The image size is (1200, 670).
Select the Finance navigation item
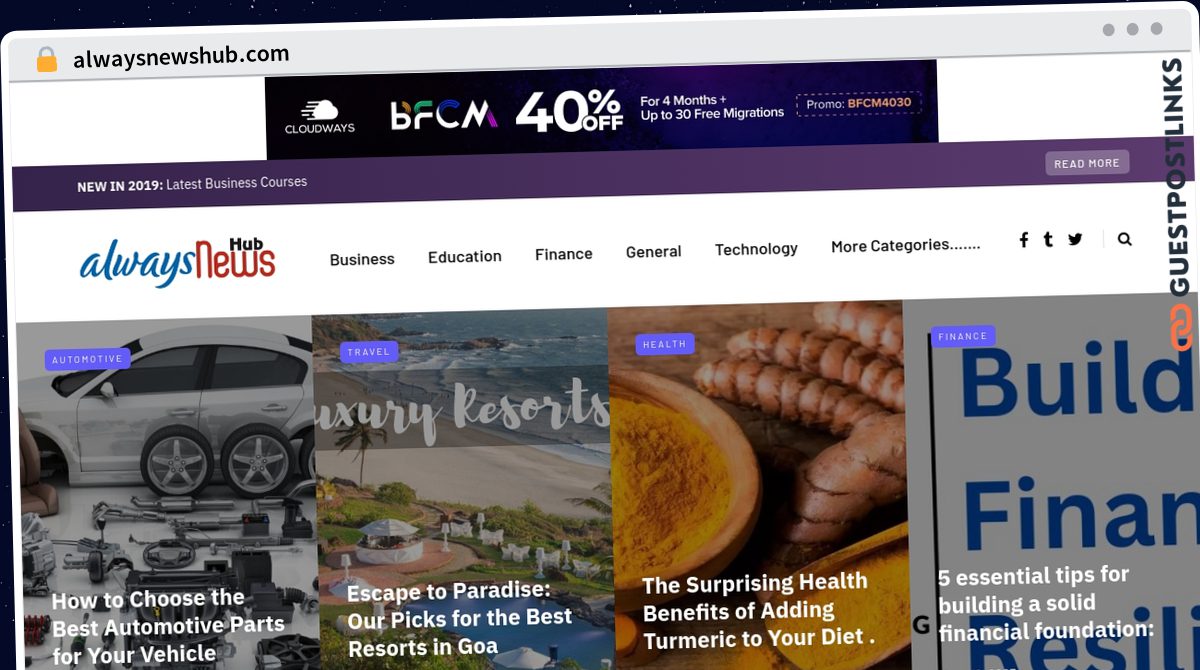pyautogui.click(x=564, y=254)
